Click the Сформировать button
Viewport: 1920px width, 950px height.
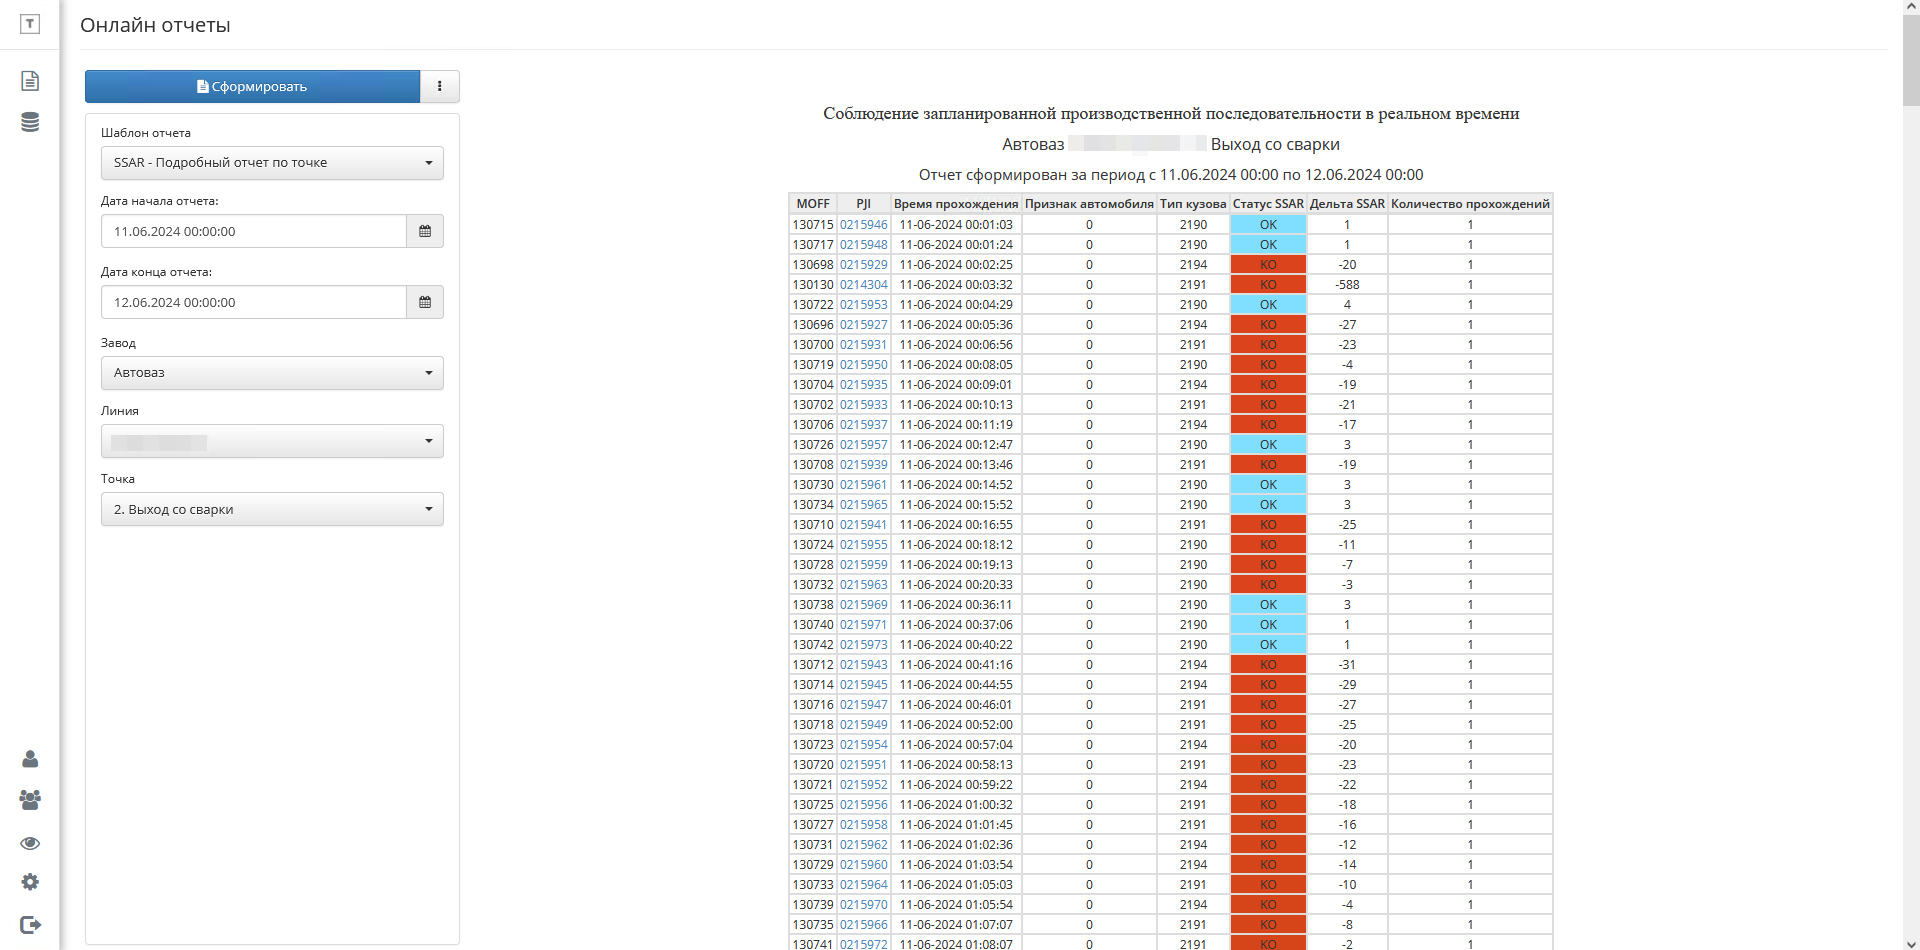pos(252,86)
